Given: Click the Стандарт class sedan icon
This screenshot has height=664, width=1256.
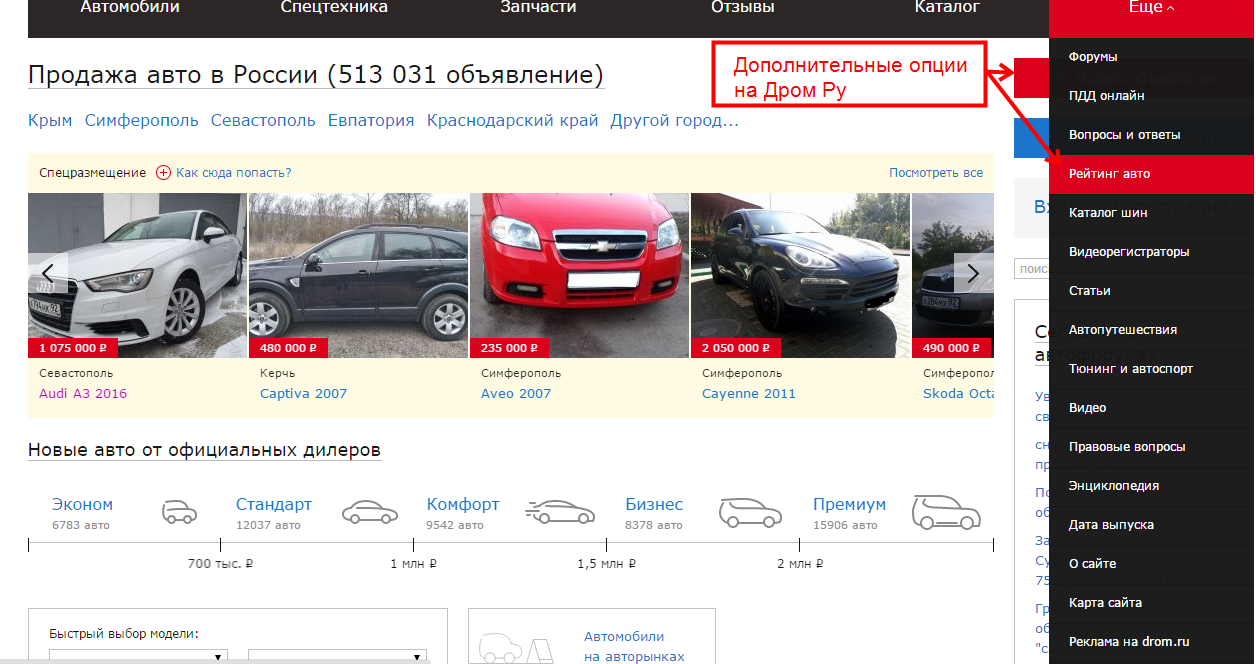Looking at the screenshot, I should 369,512.
